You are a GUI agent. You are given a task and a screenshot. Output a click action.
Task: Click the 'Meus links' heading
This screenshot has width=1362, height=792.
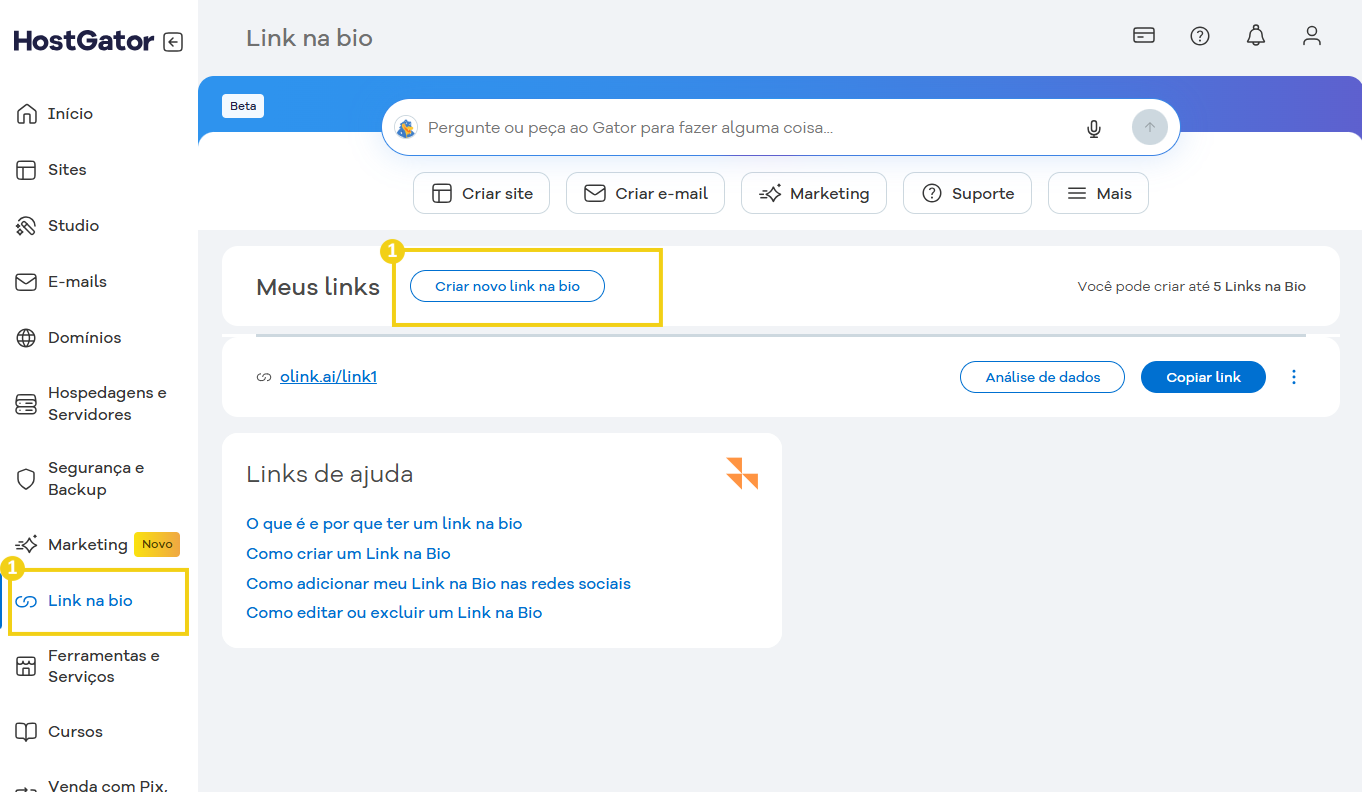tap(318, 287)
